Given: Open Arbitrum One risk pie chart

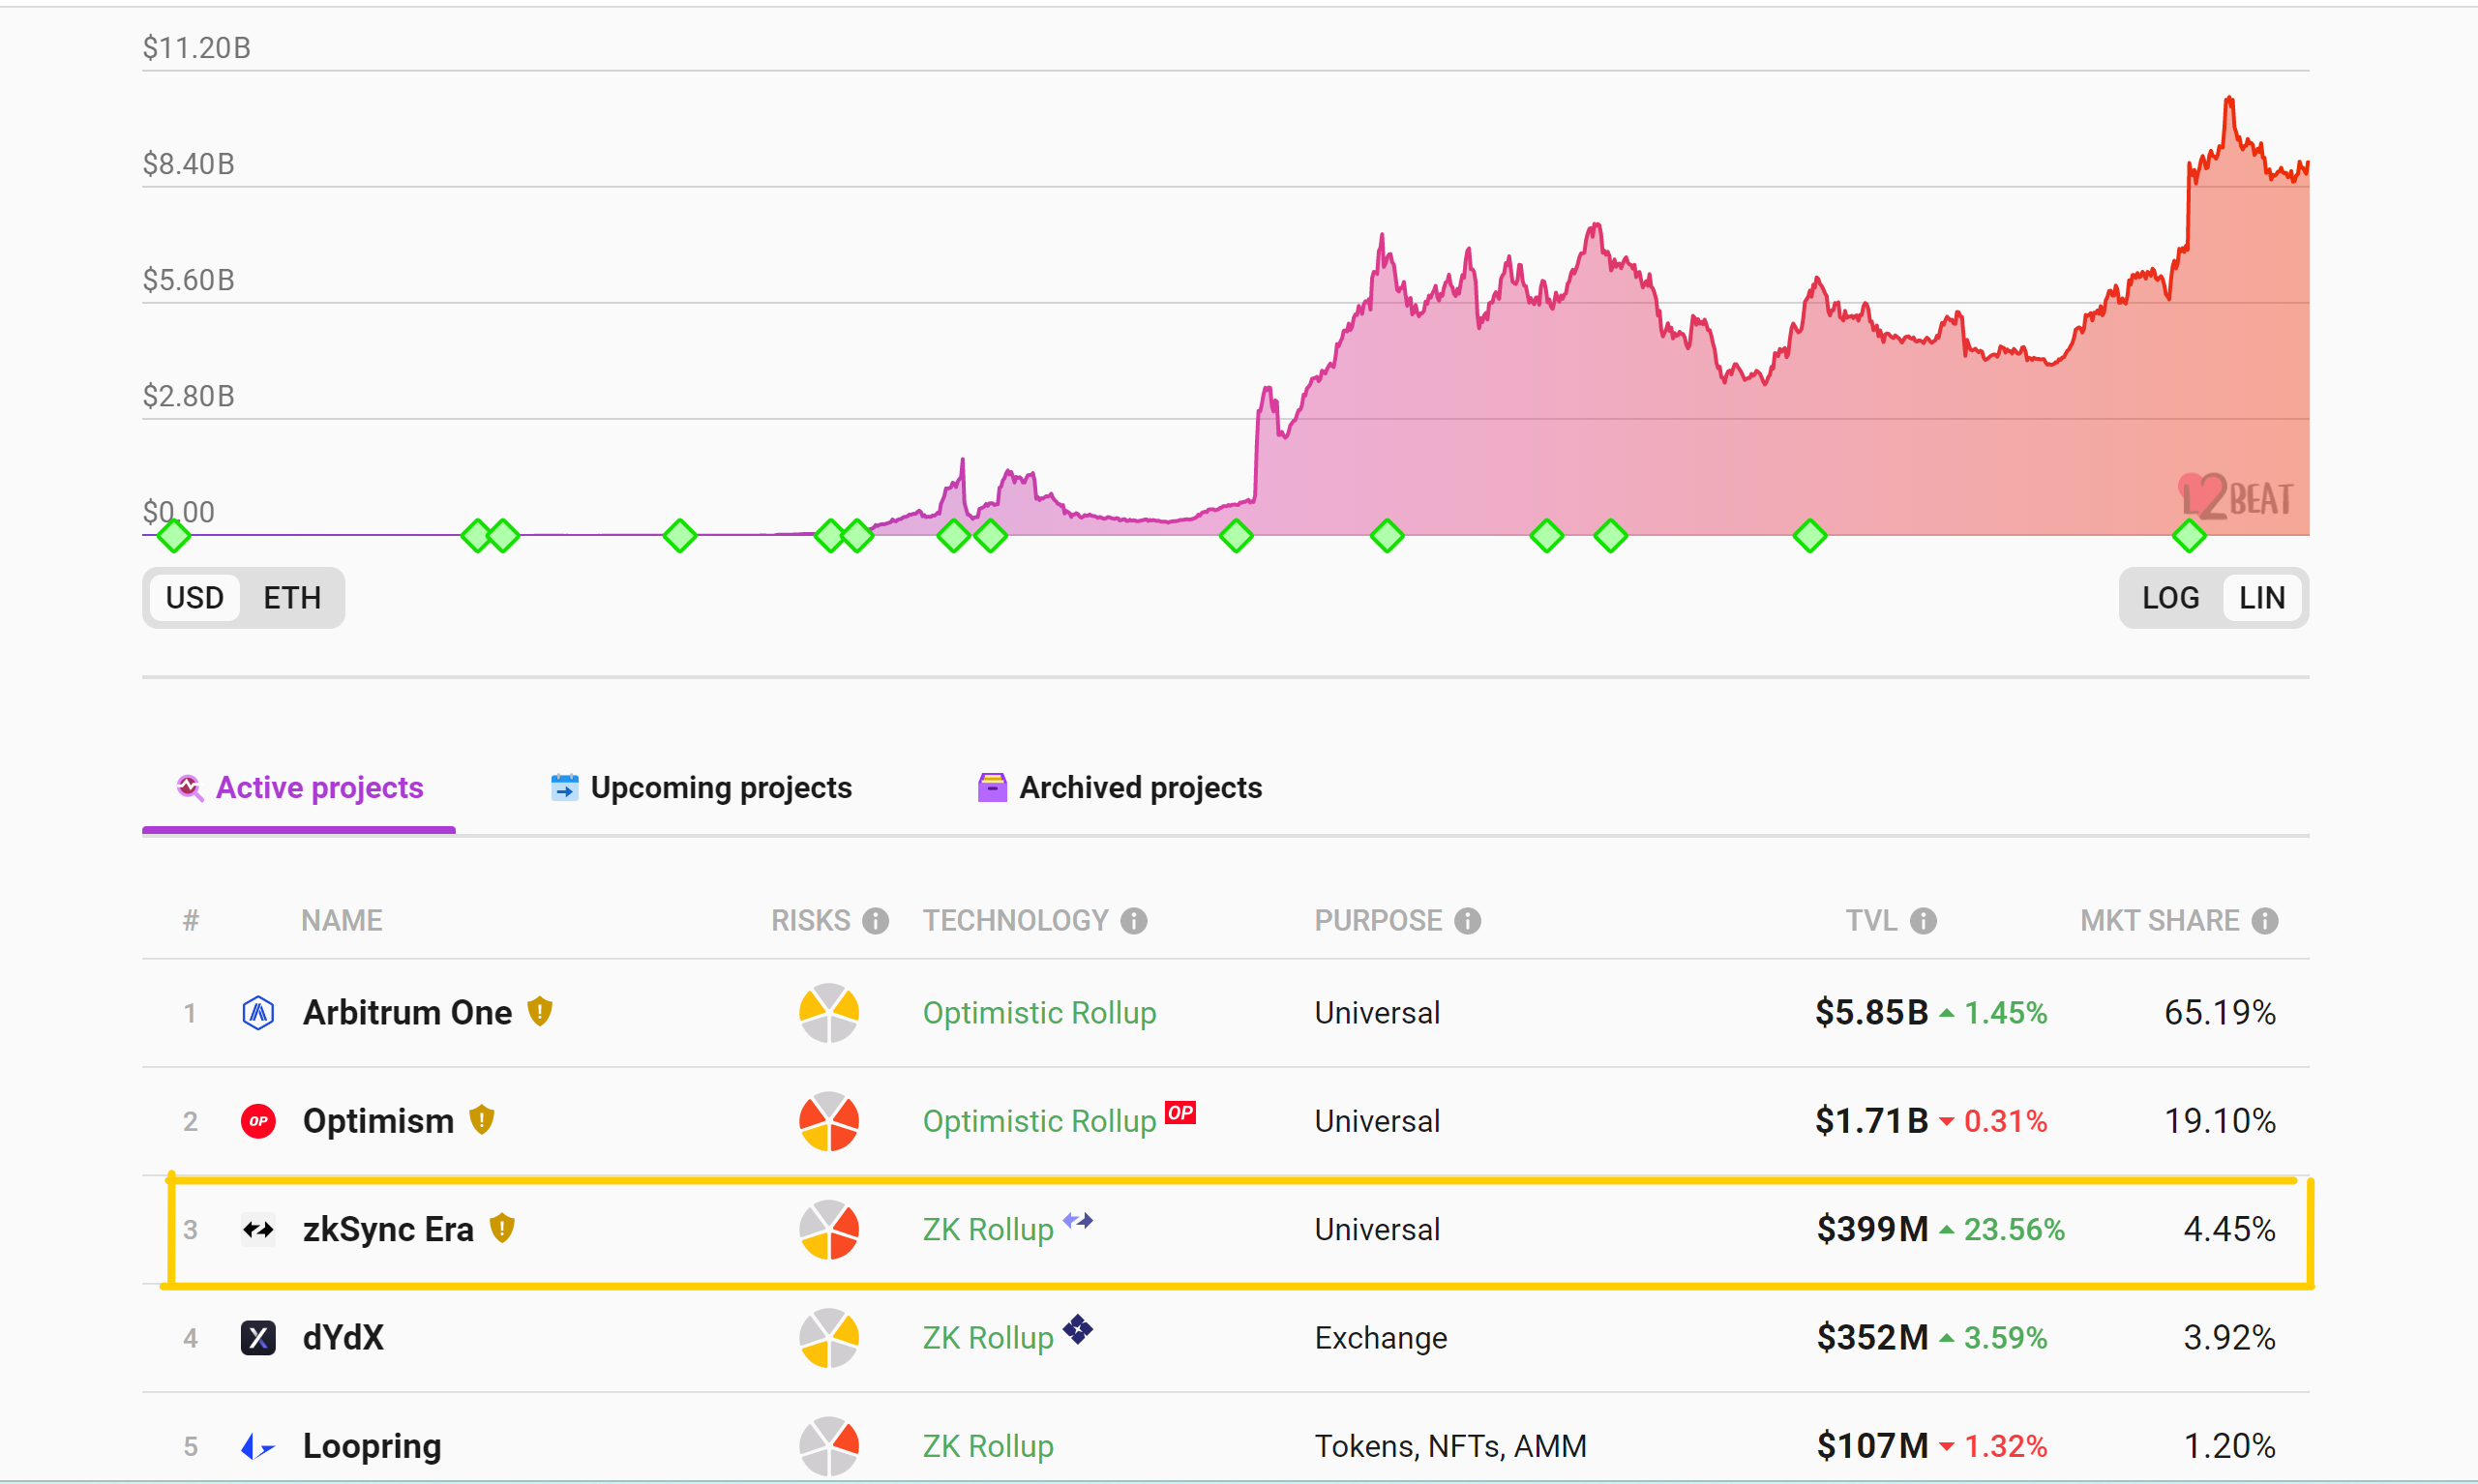Looking at the screenshot, I should click(829, 1013).
